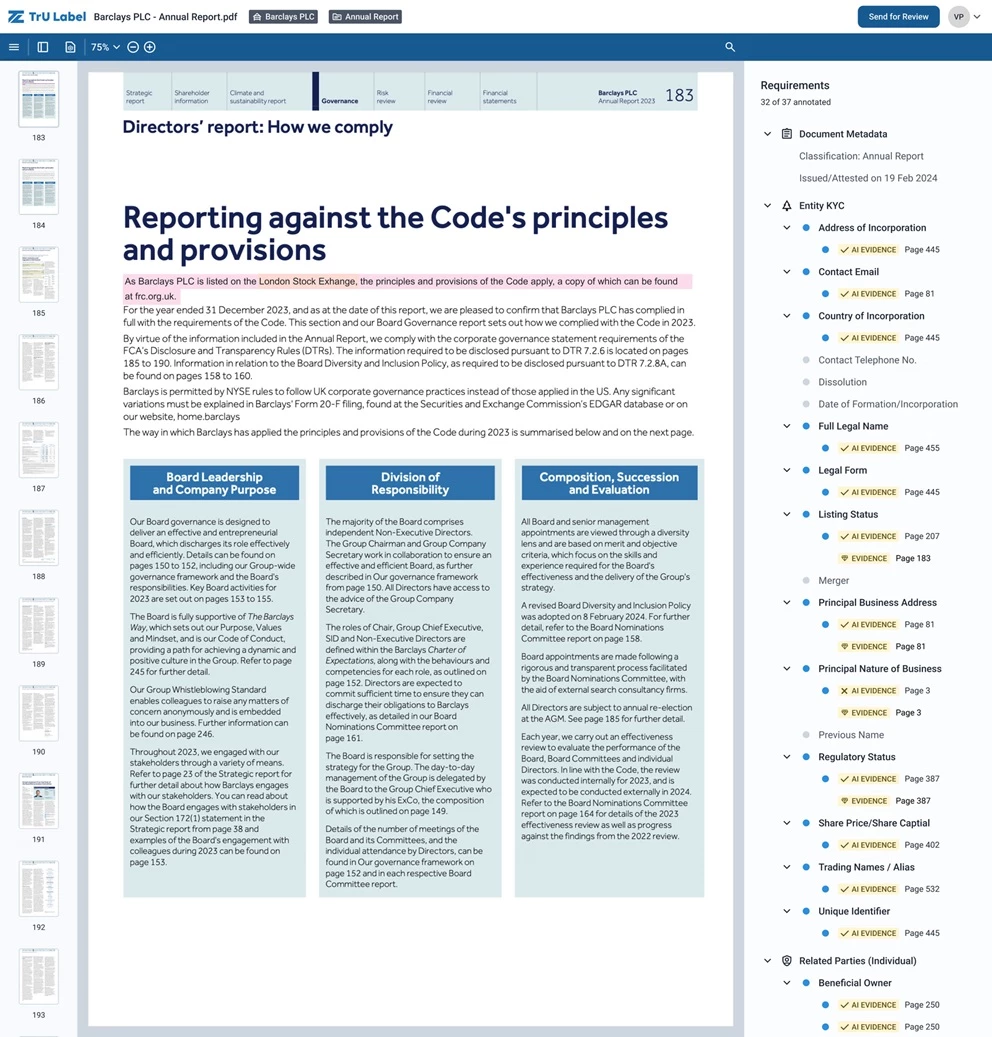Select the Dissolution requirement status dot
Screen dimensions: 992x1037
806,382
